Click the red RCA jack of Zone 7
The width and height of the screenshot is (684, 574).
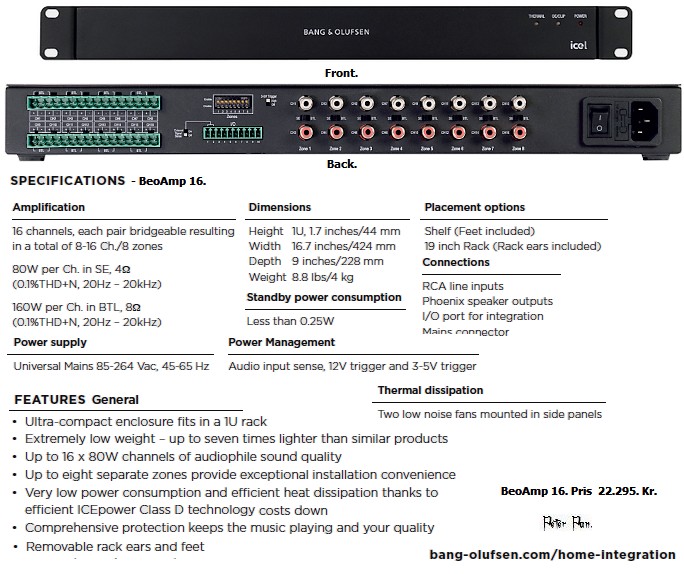tap(489, 132)
